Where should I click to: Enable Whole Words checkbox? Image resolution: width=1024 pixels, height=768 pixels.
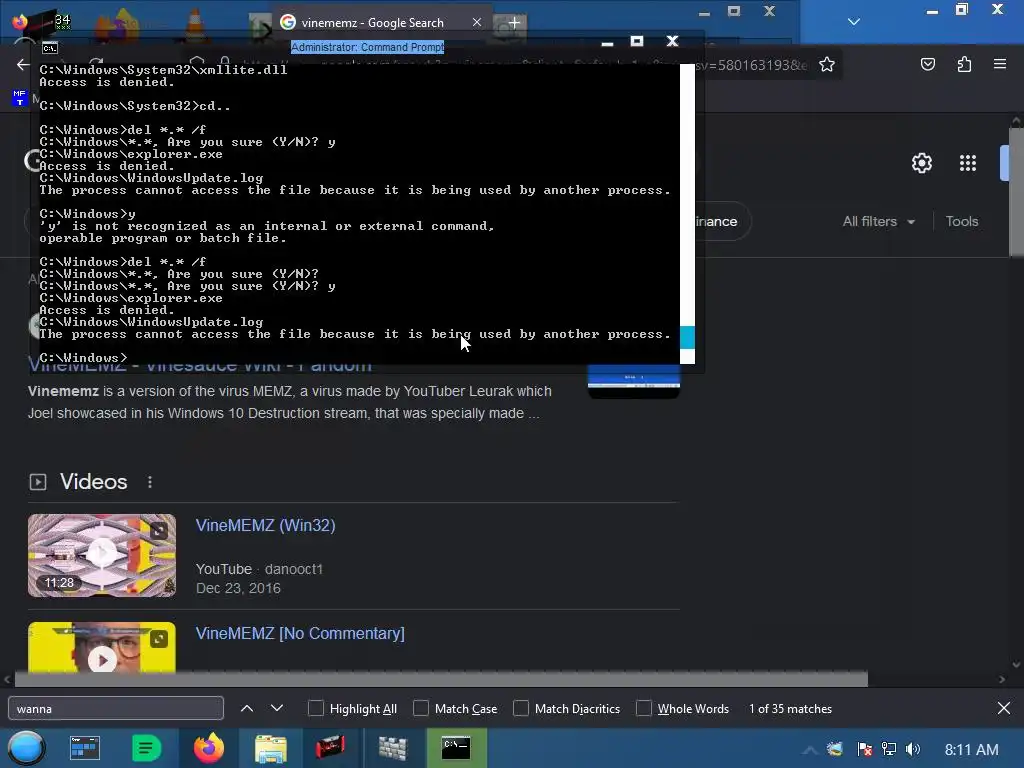point(644,709)
